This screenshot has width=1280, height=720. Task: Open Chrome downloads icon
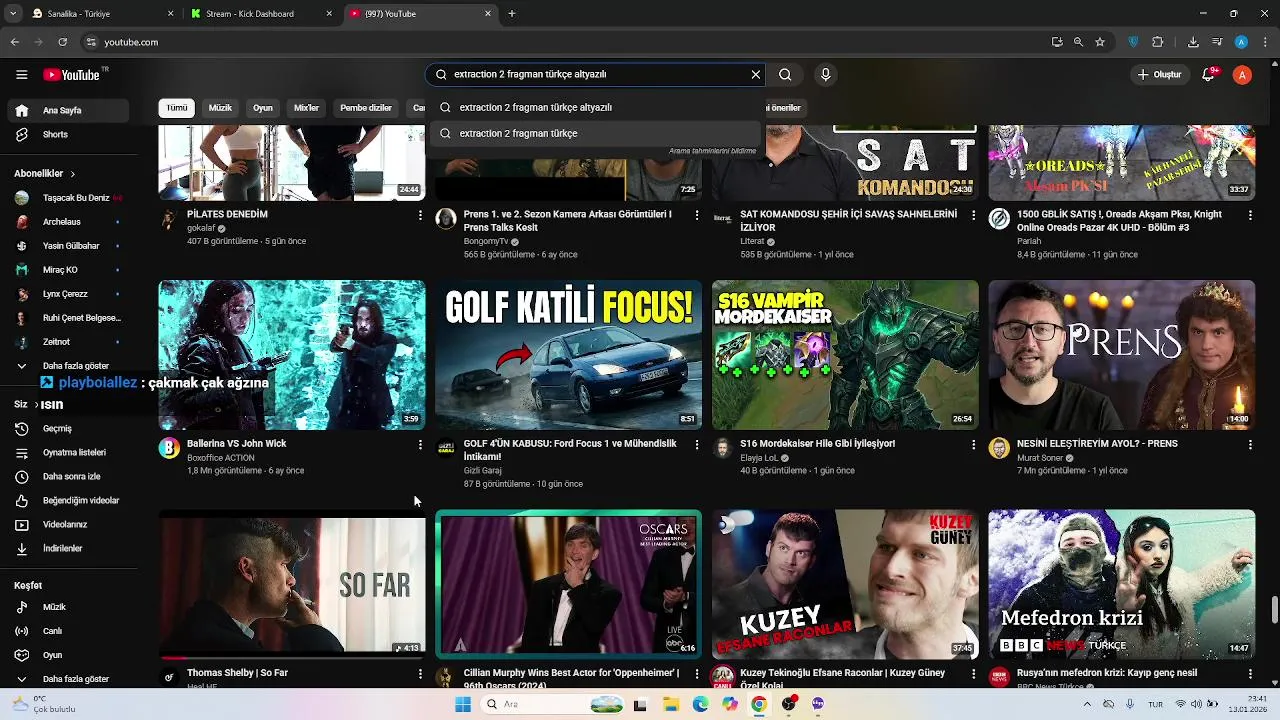(x=1193, y=42)
